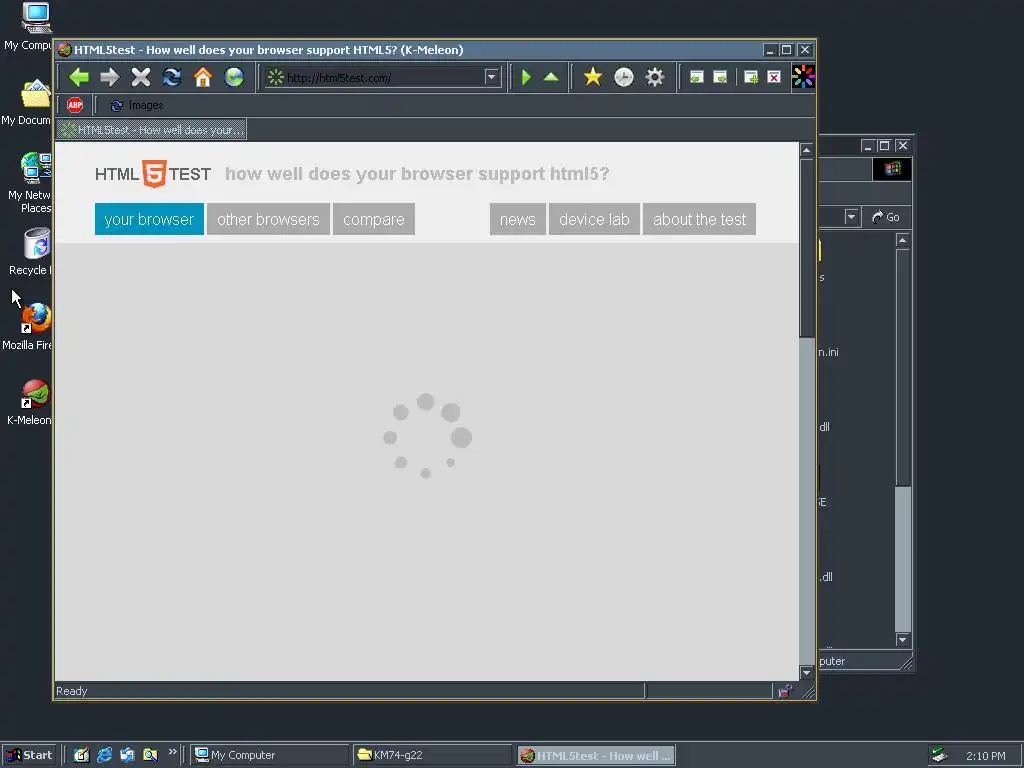Click the HTML5 shield logo
Screen dimensions: 1024x768
coord(154,174)
